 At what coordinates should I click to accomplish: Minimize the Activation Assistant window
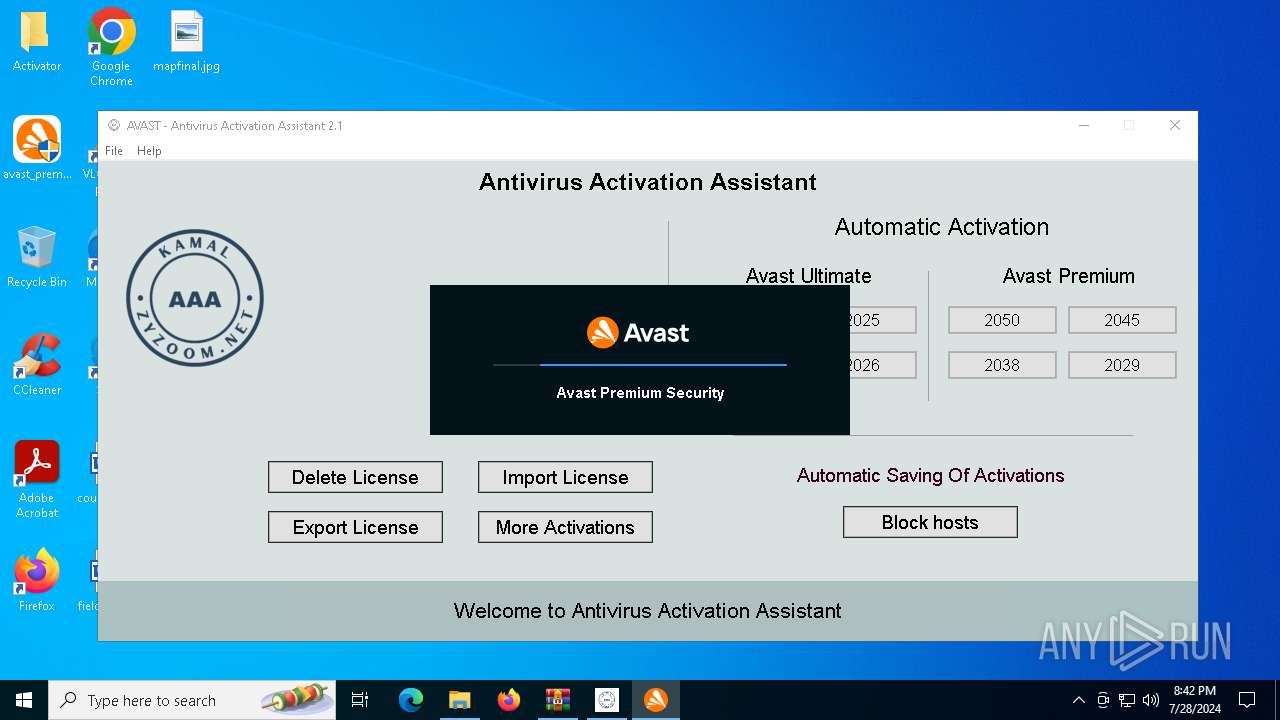coord(1084,125)
